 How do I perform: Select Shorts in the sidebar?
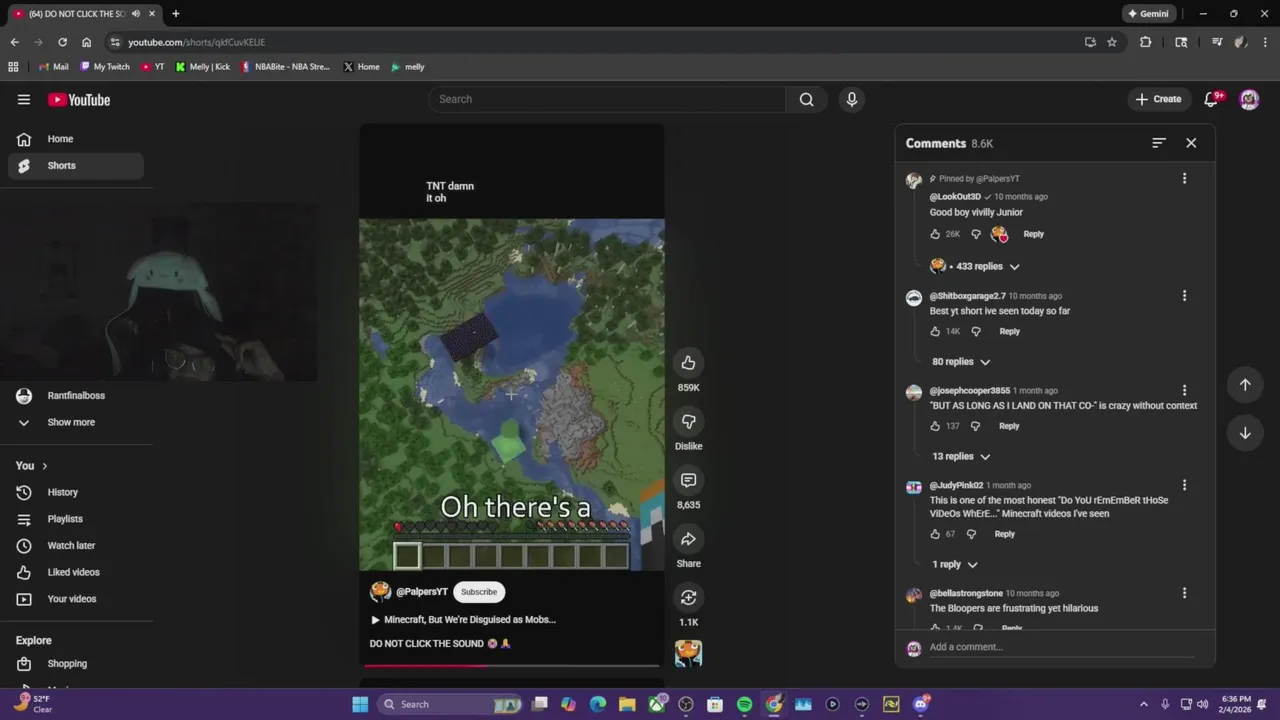tap(76, 166)
